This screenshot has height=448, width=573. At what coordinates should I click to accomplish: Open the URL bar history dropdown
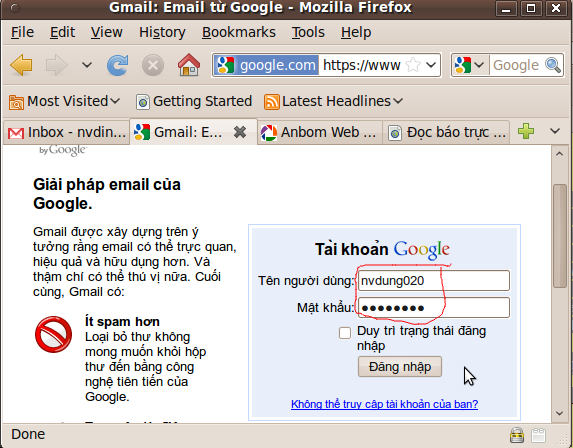click(431, 65)
